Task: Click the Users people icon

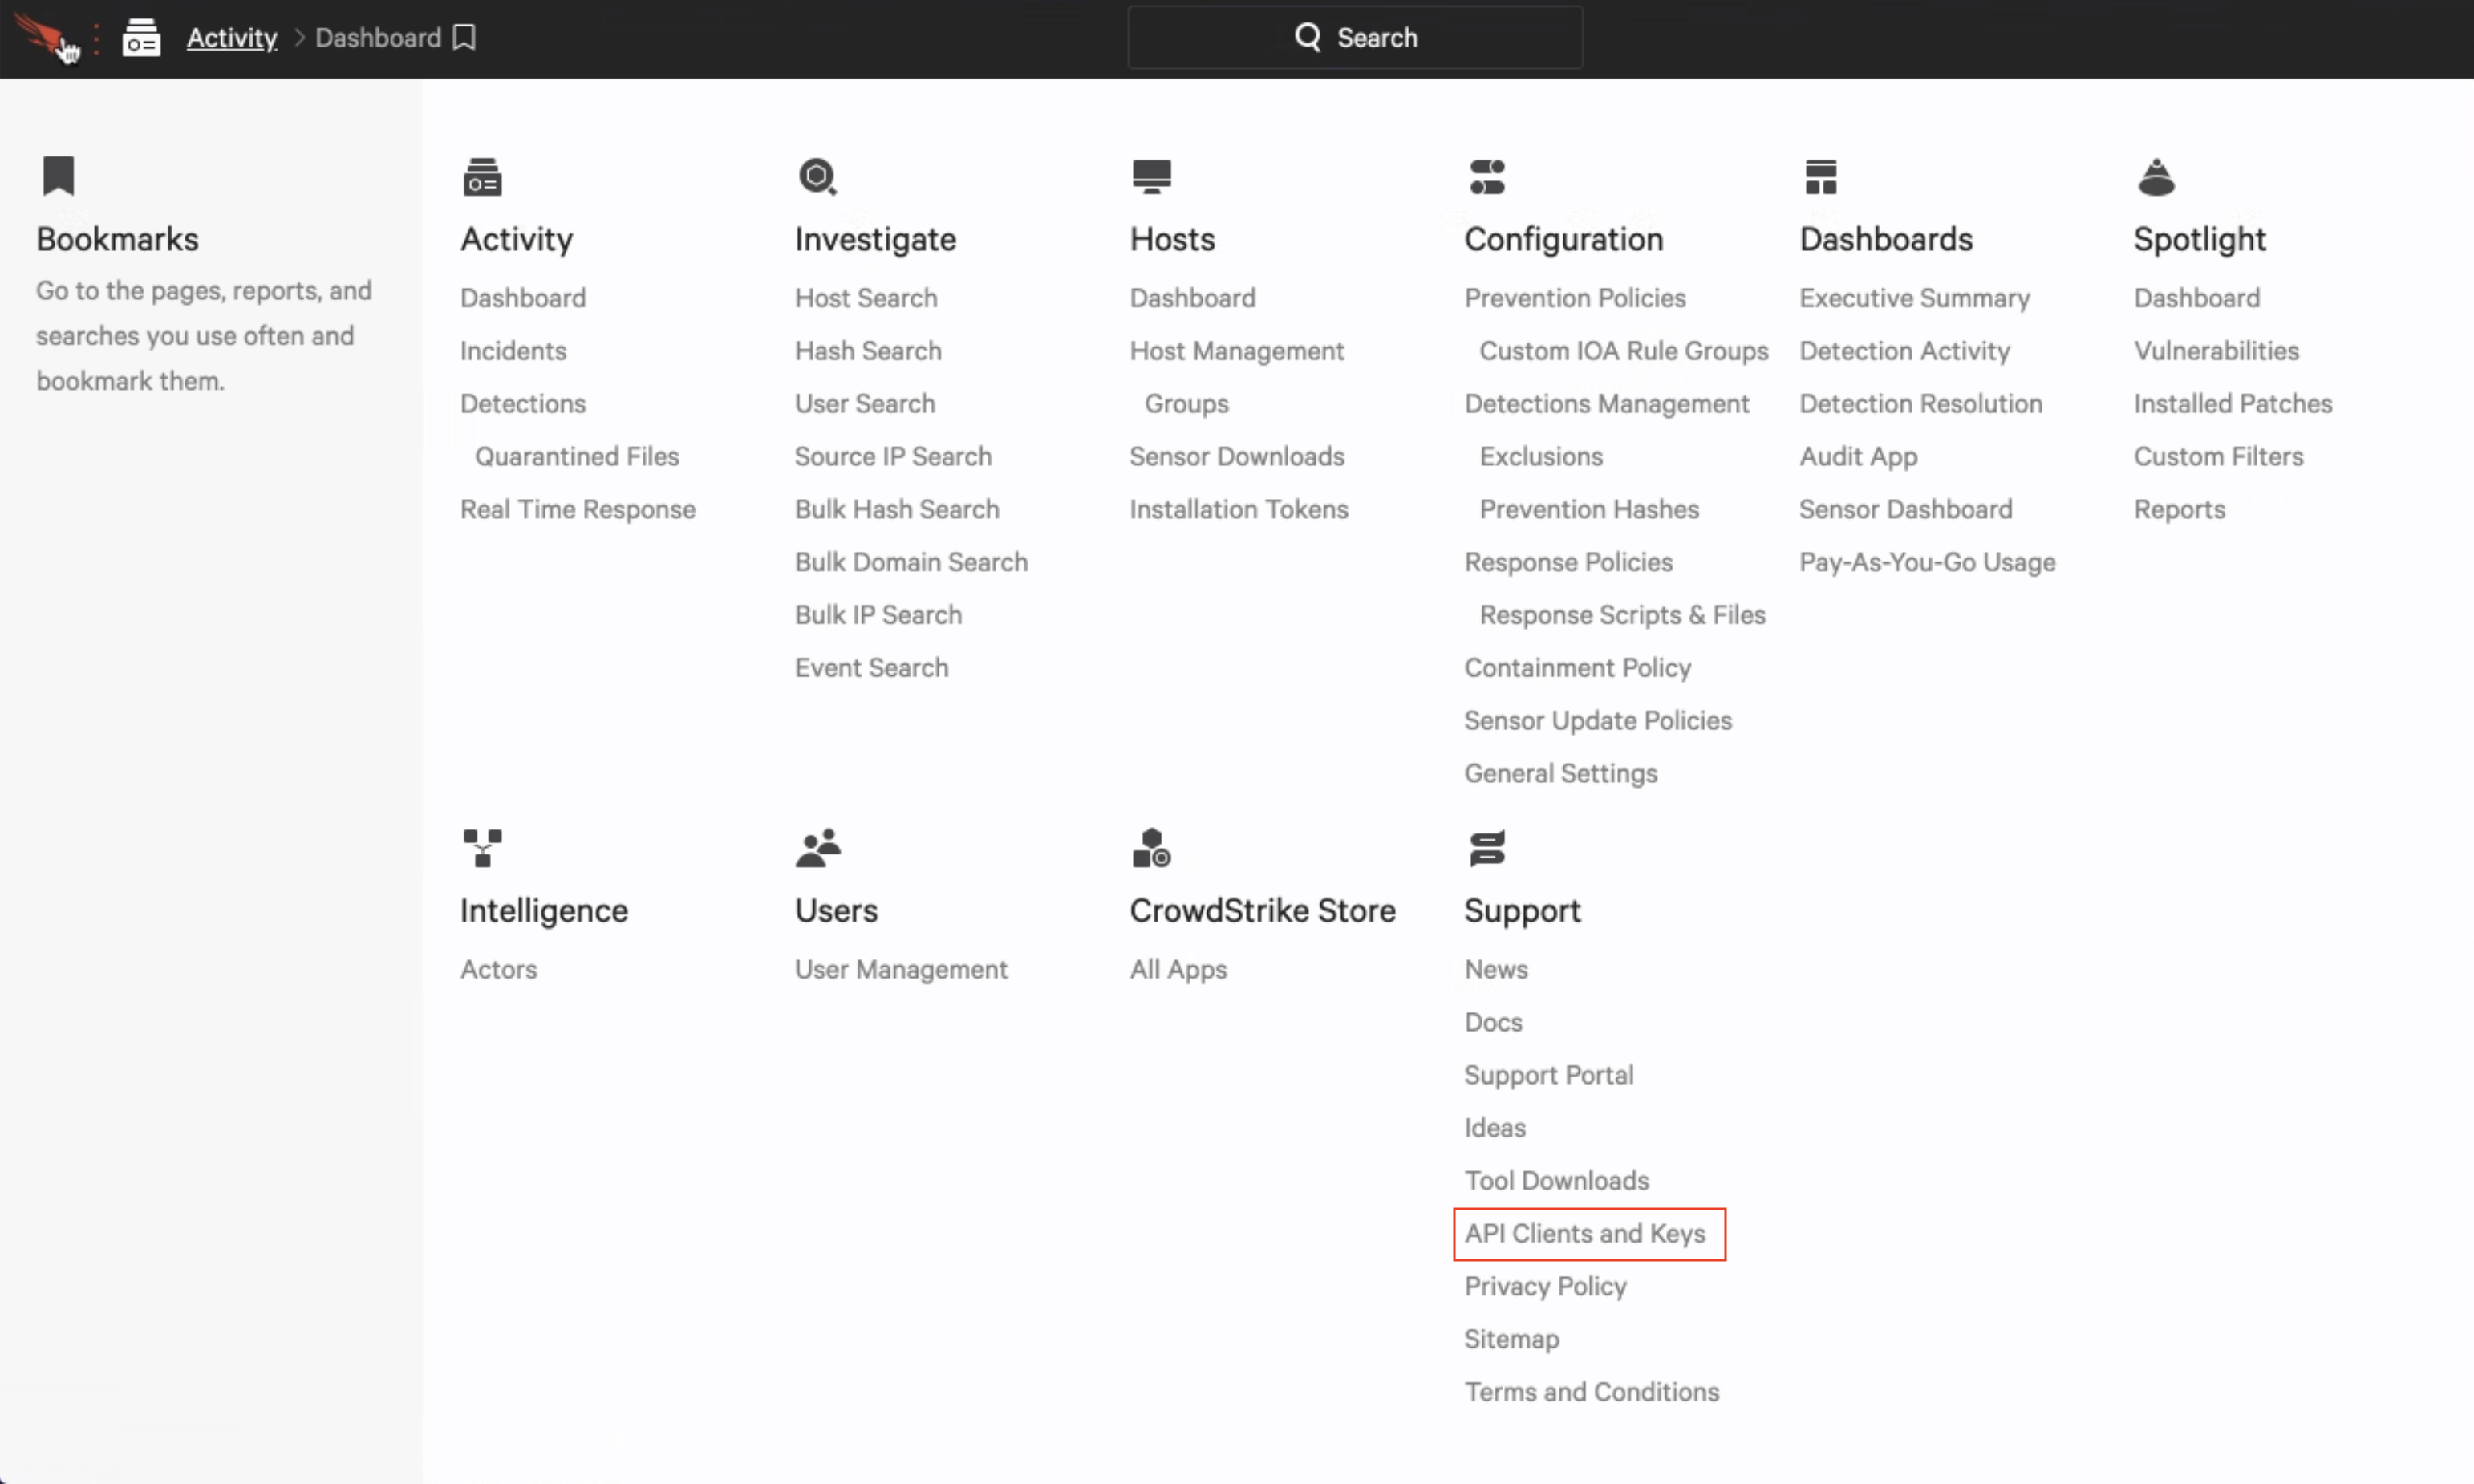Action: (x=817, y=847)
